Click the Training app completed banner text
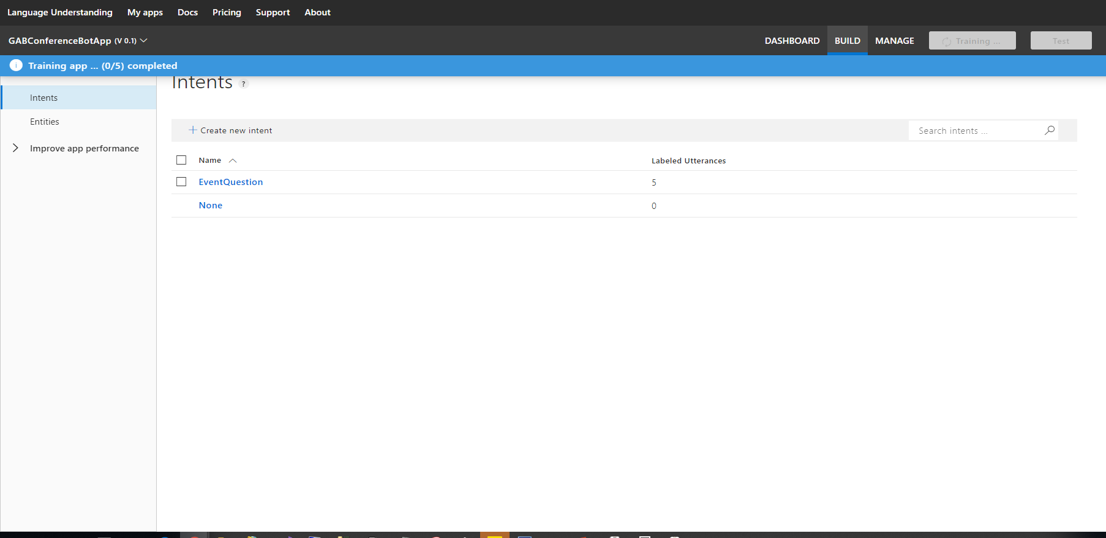The width and height of the screenshot is (1106, 538). (103, 66)
